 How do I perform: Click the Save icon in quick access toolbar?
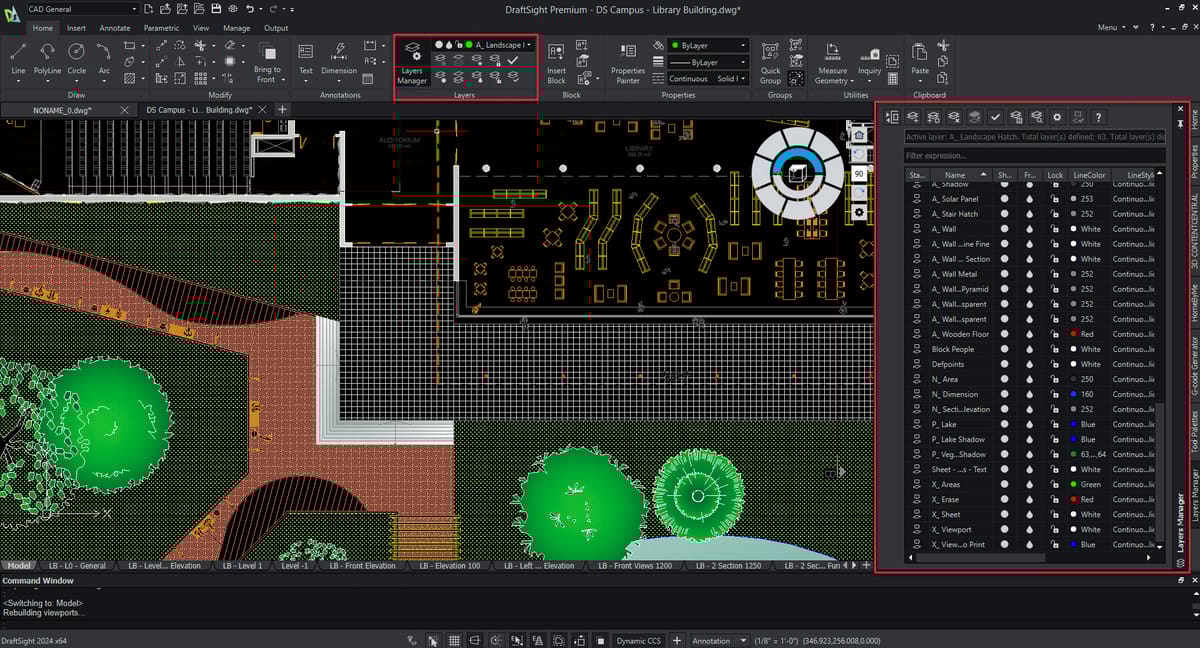pos(216,9)
